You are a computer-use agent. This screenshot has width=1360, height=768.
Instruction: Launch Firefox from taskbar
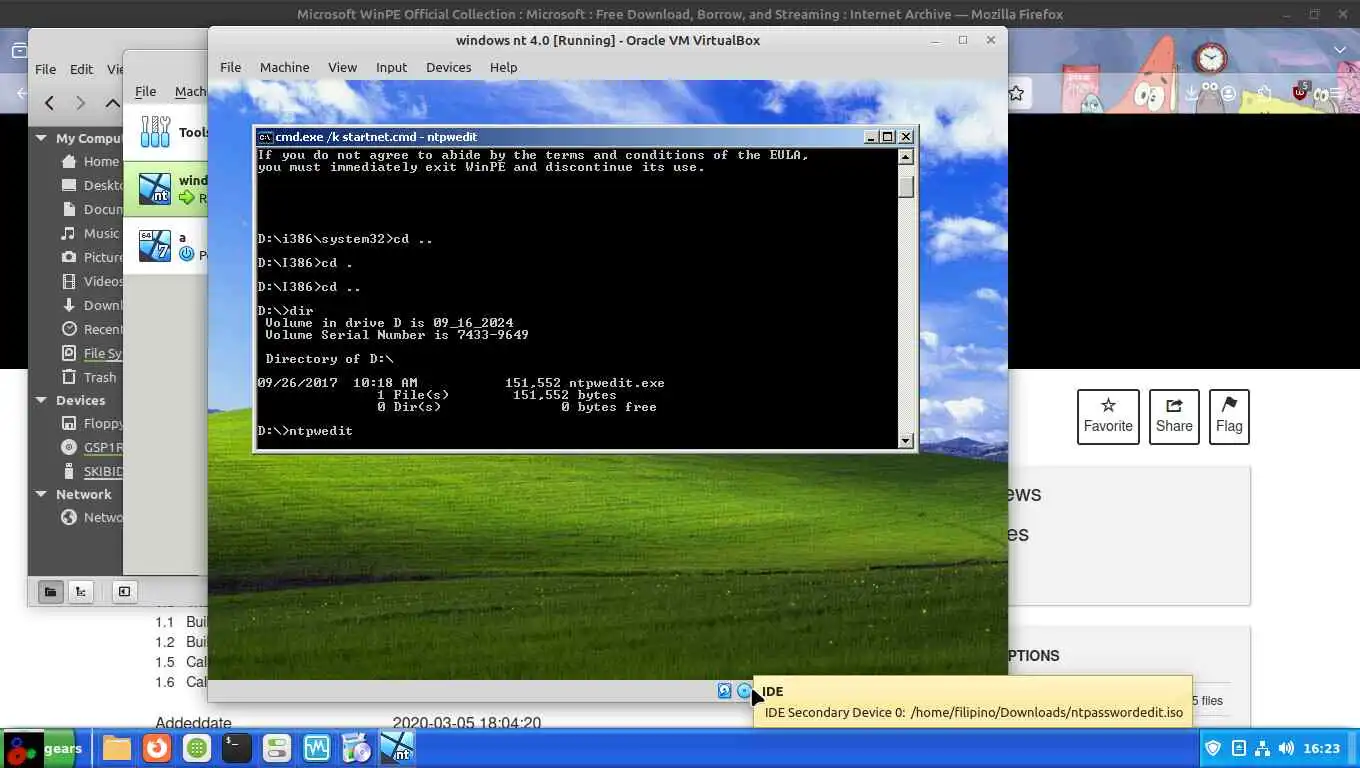tap(156, 748)
